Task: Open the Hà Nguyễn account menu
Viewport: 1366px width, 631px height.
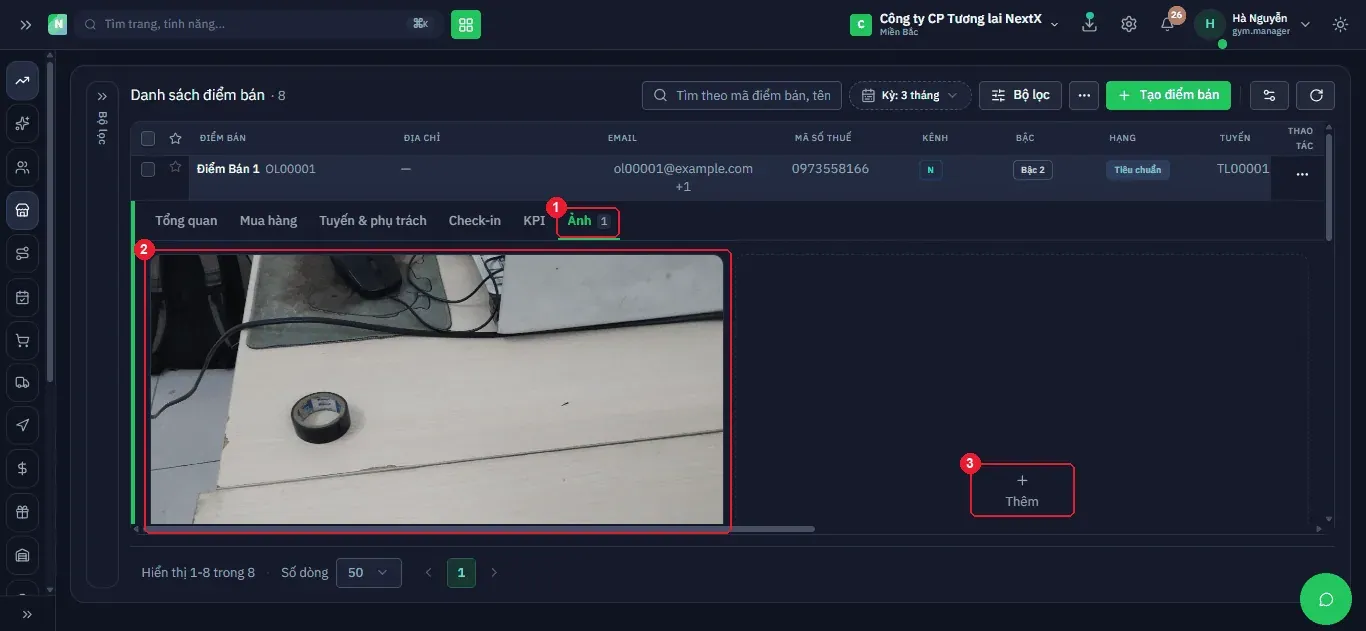Action: 1253,24
